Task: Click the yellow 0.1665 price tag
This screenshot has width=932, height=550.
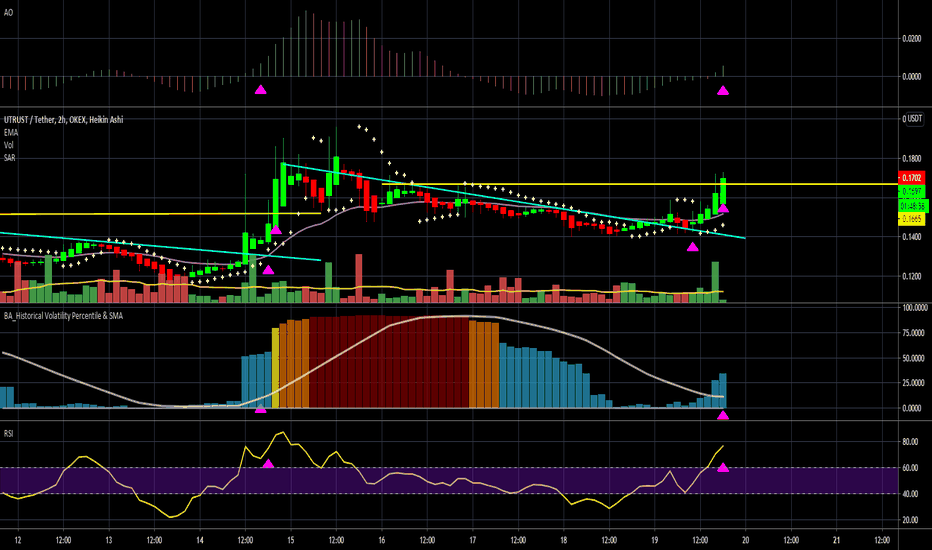Action: (912, 219)
